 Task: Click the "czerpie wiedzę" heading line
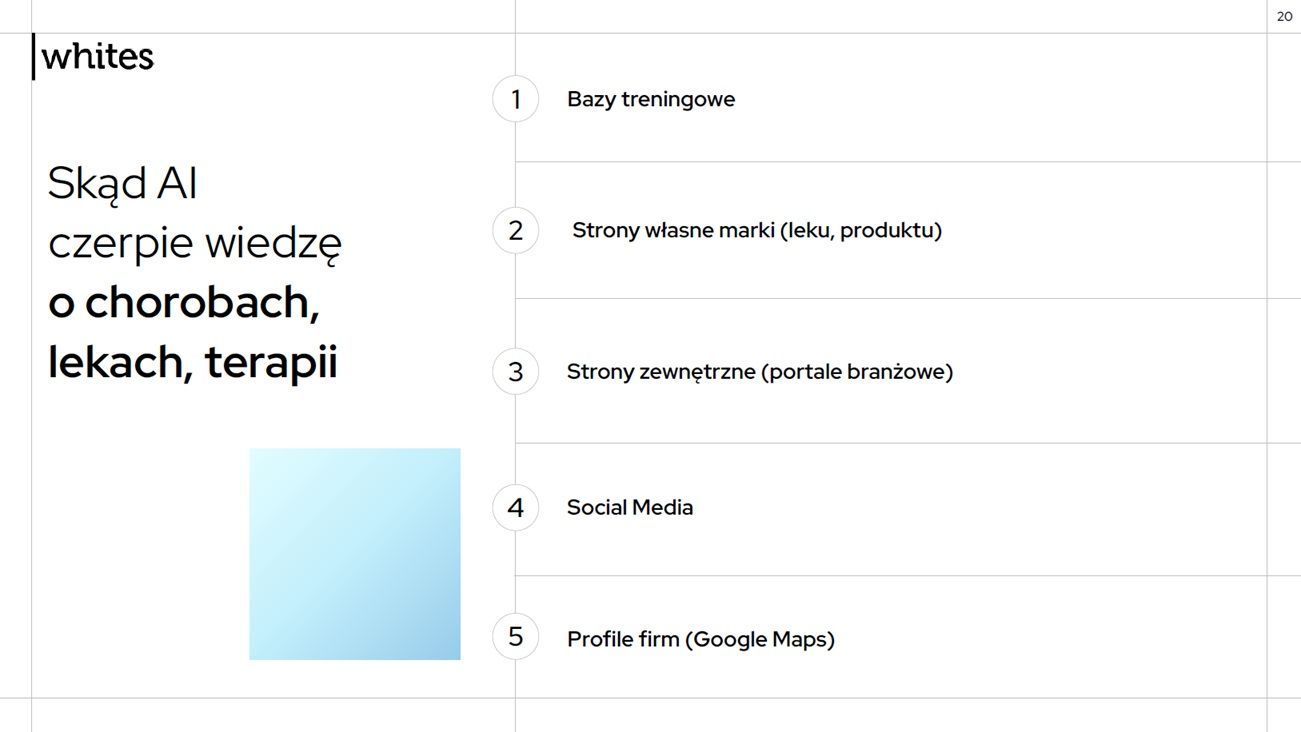click(195, 243)
